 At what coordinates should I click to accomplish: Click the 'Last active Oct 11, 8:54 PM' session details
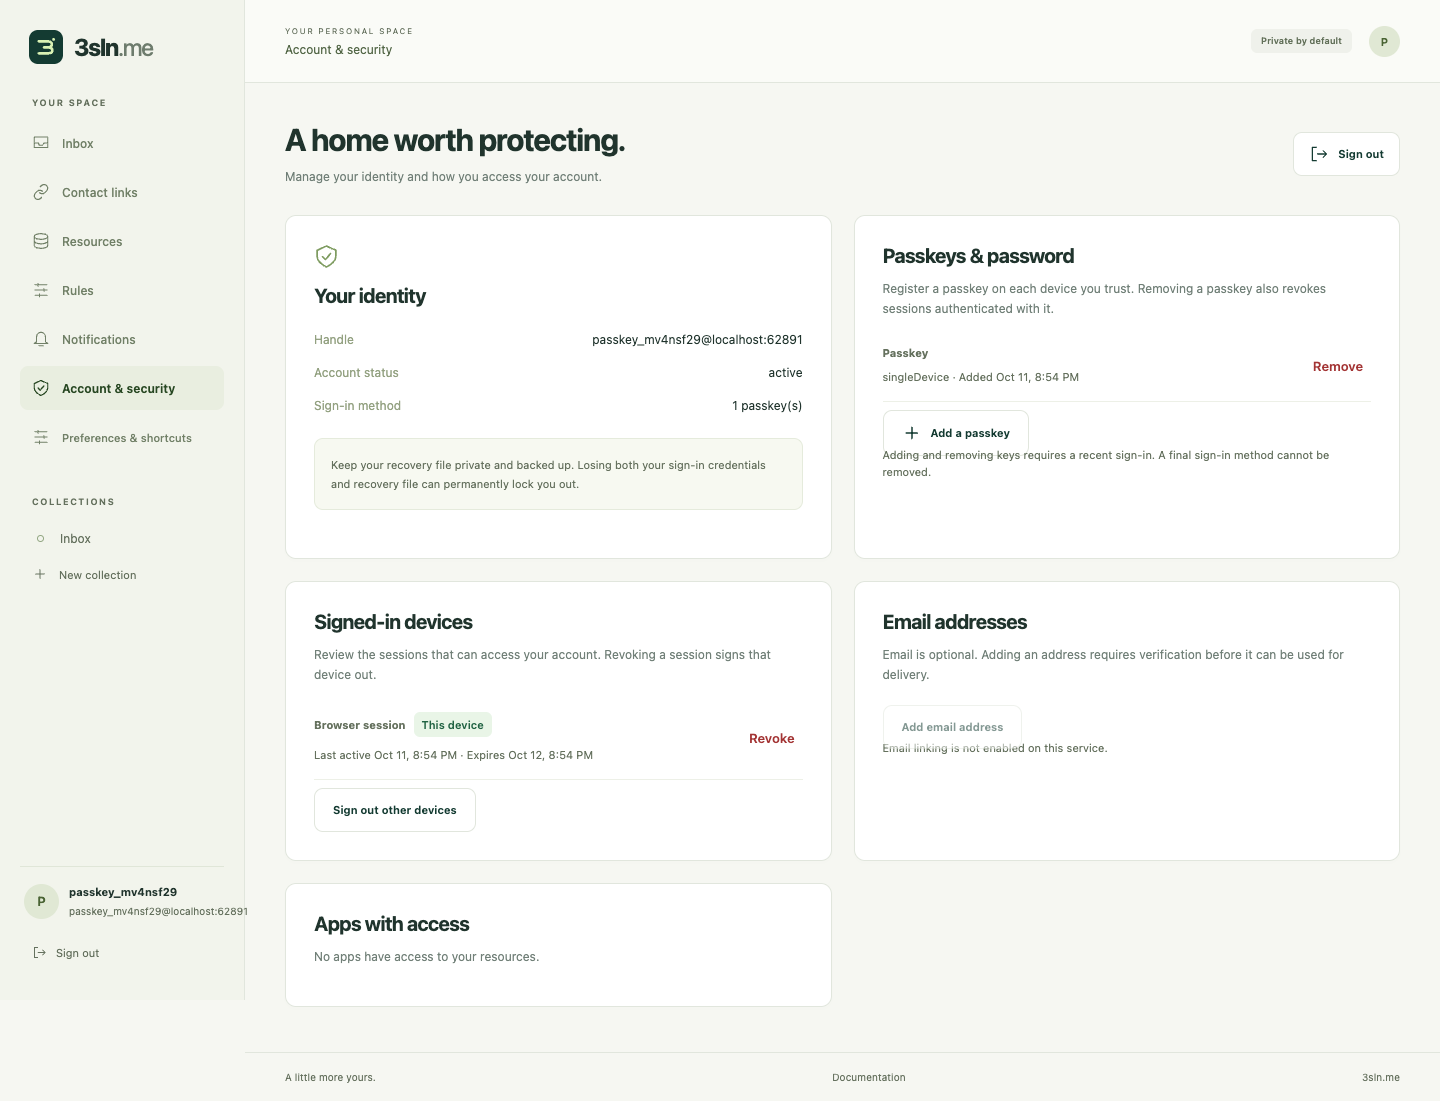coord(453,755)
